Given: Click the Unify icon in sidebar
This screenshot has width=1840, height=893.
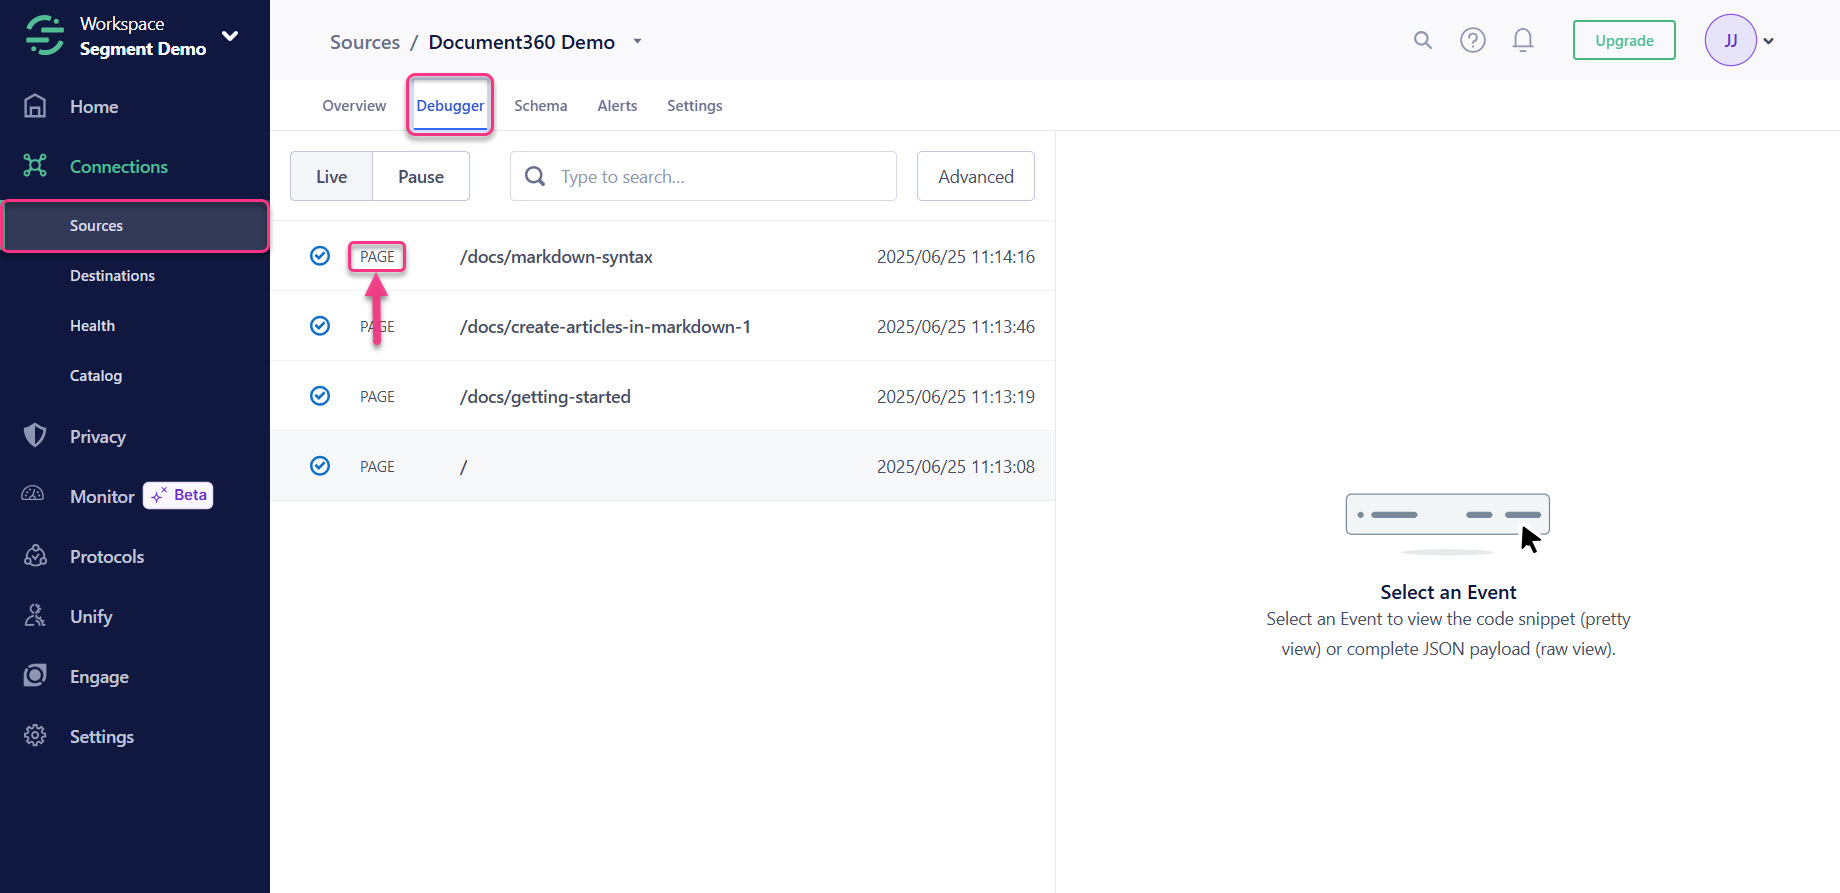Looking at the screenshot, I should (35, 616).
